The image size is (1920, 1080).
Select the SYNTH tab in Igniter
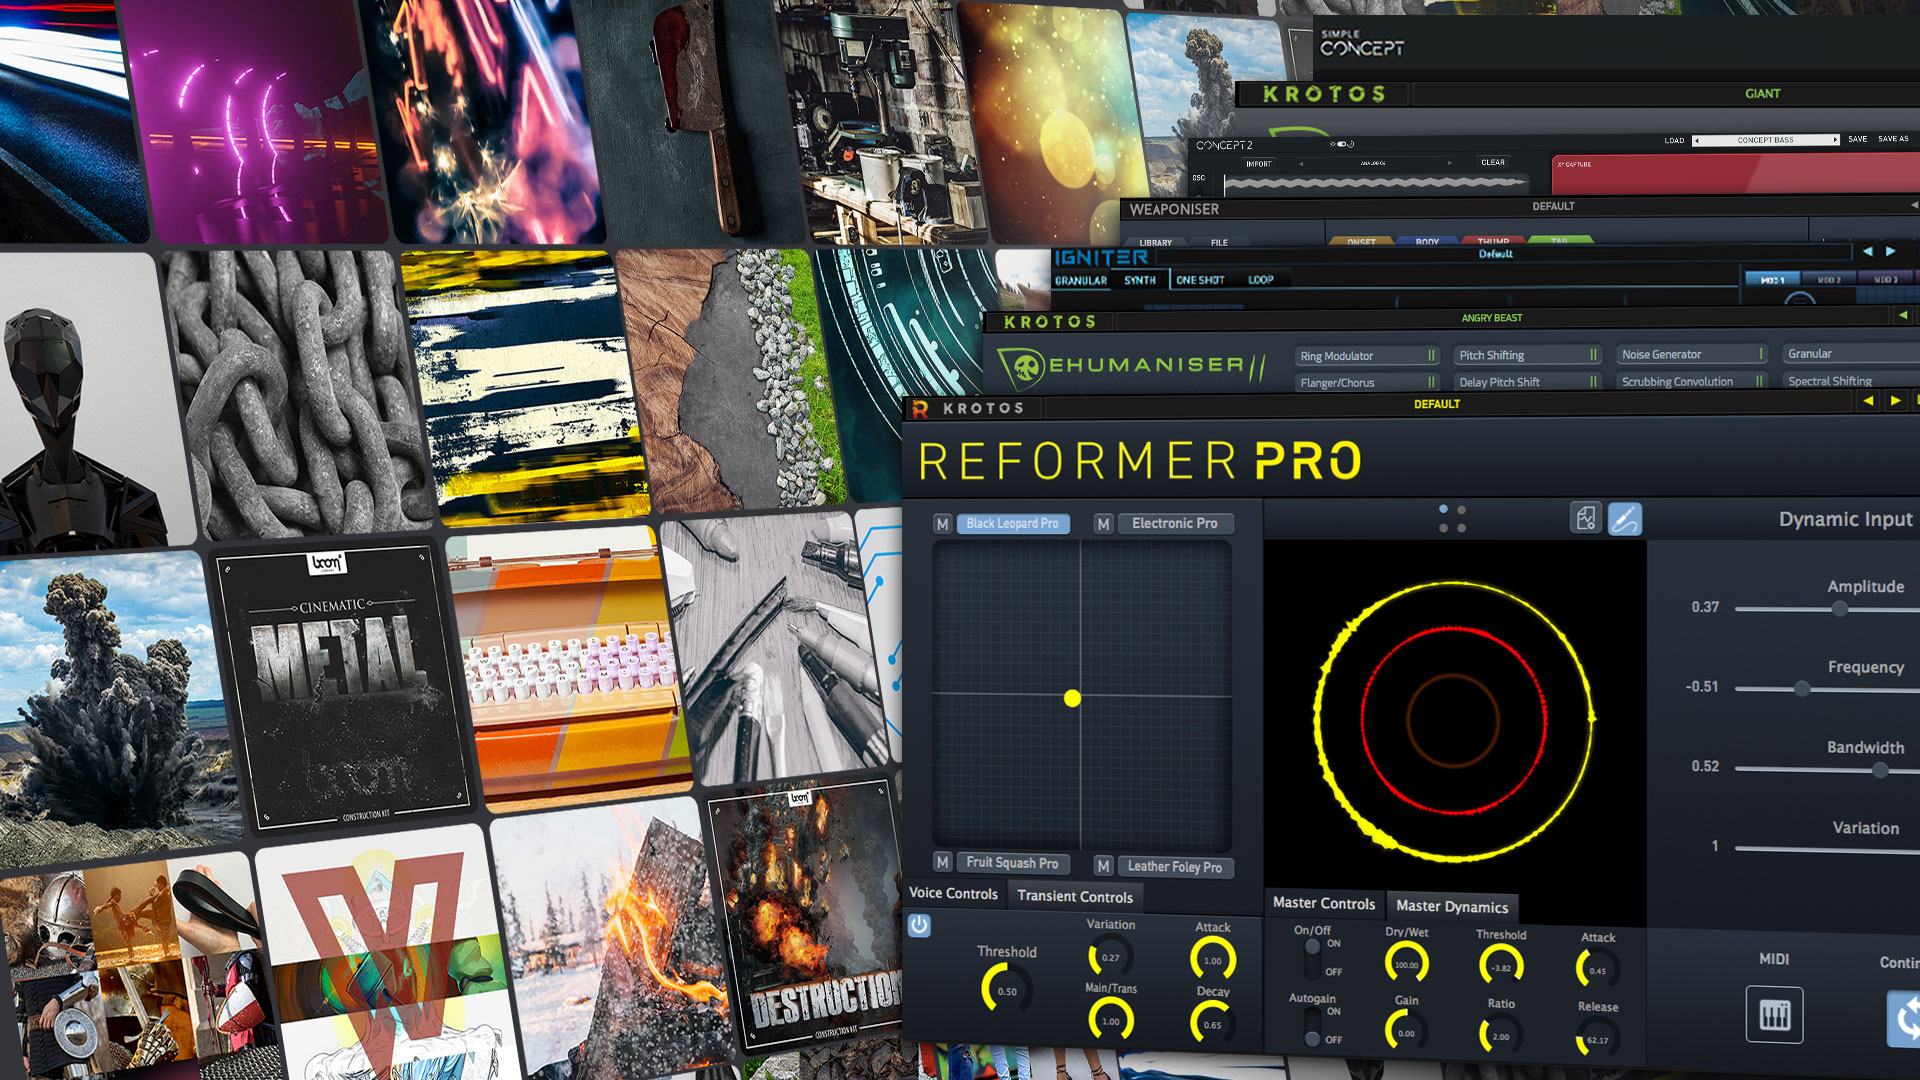(1140, 280)
